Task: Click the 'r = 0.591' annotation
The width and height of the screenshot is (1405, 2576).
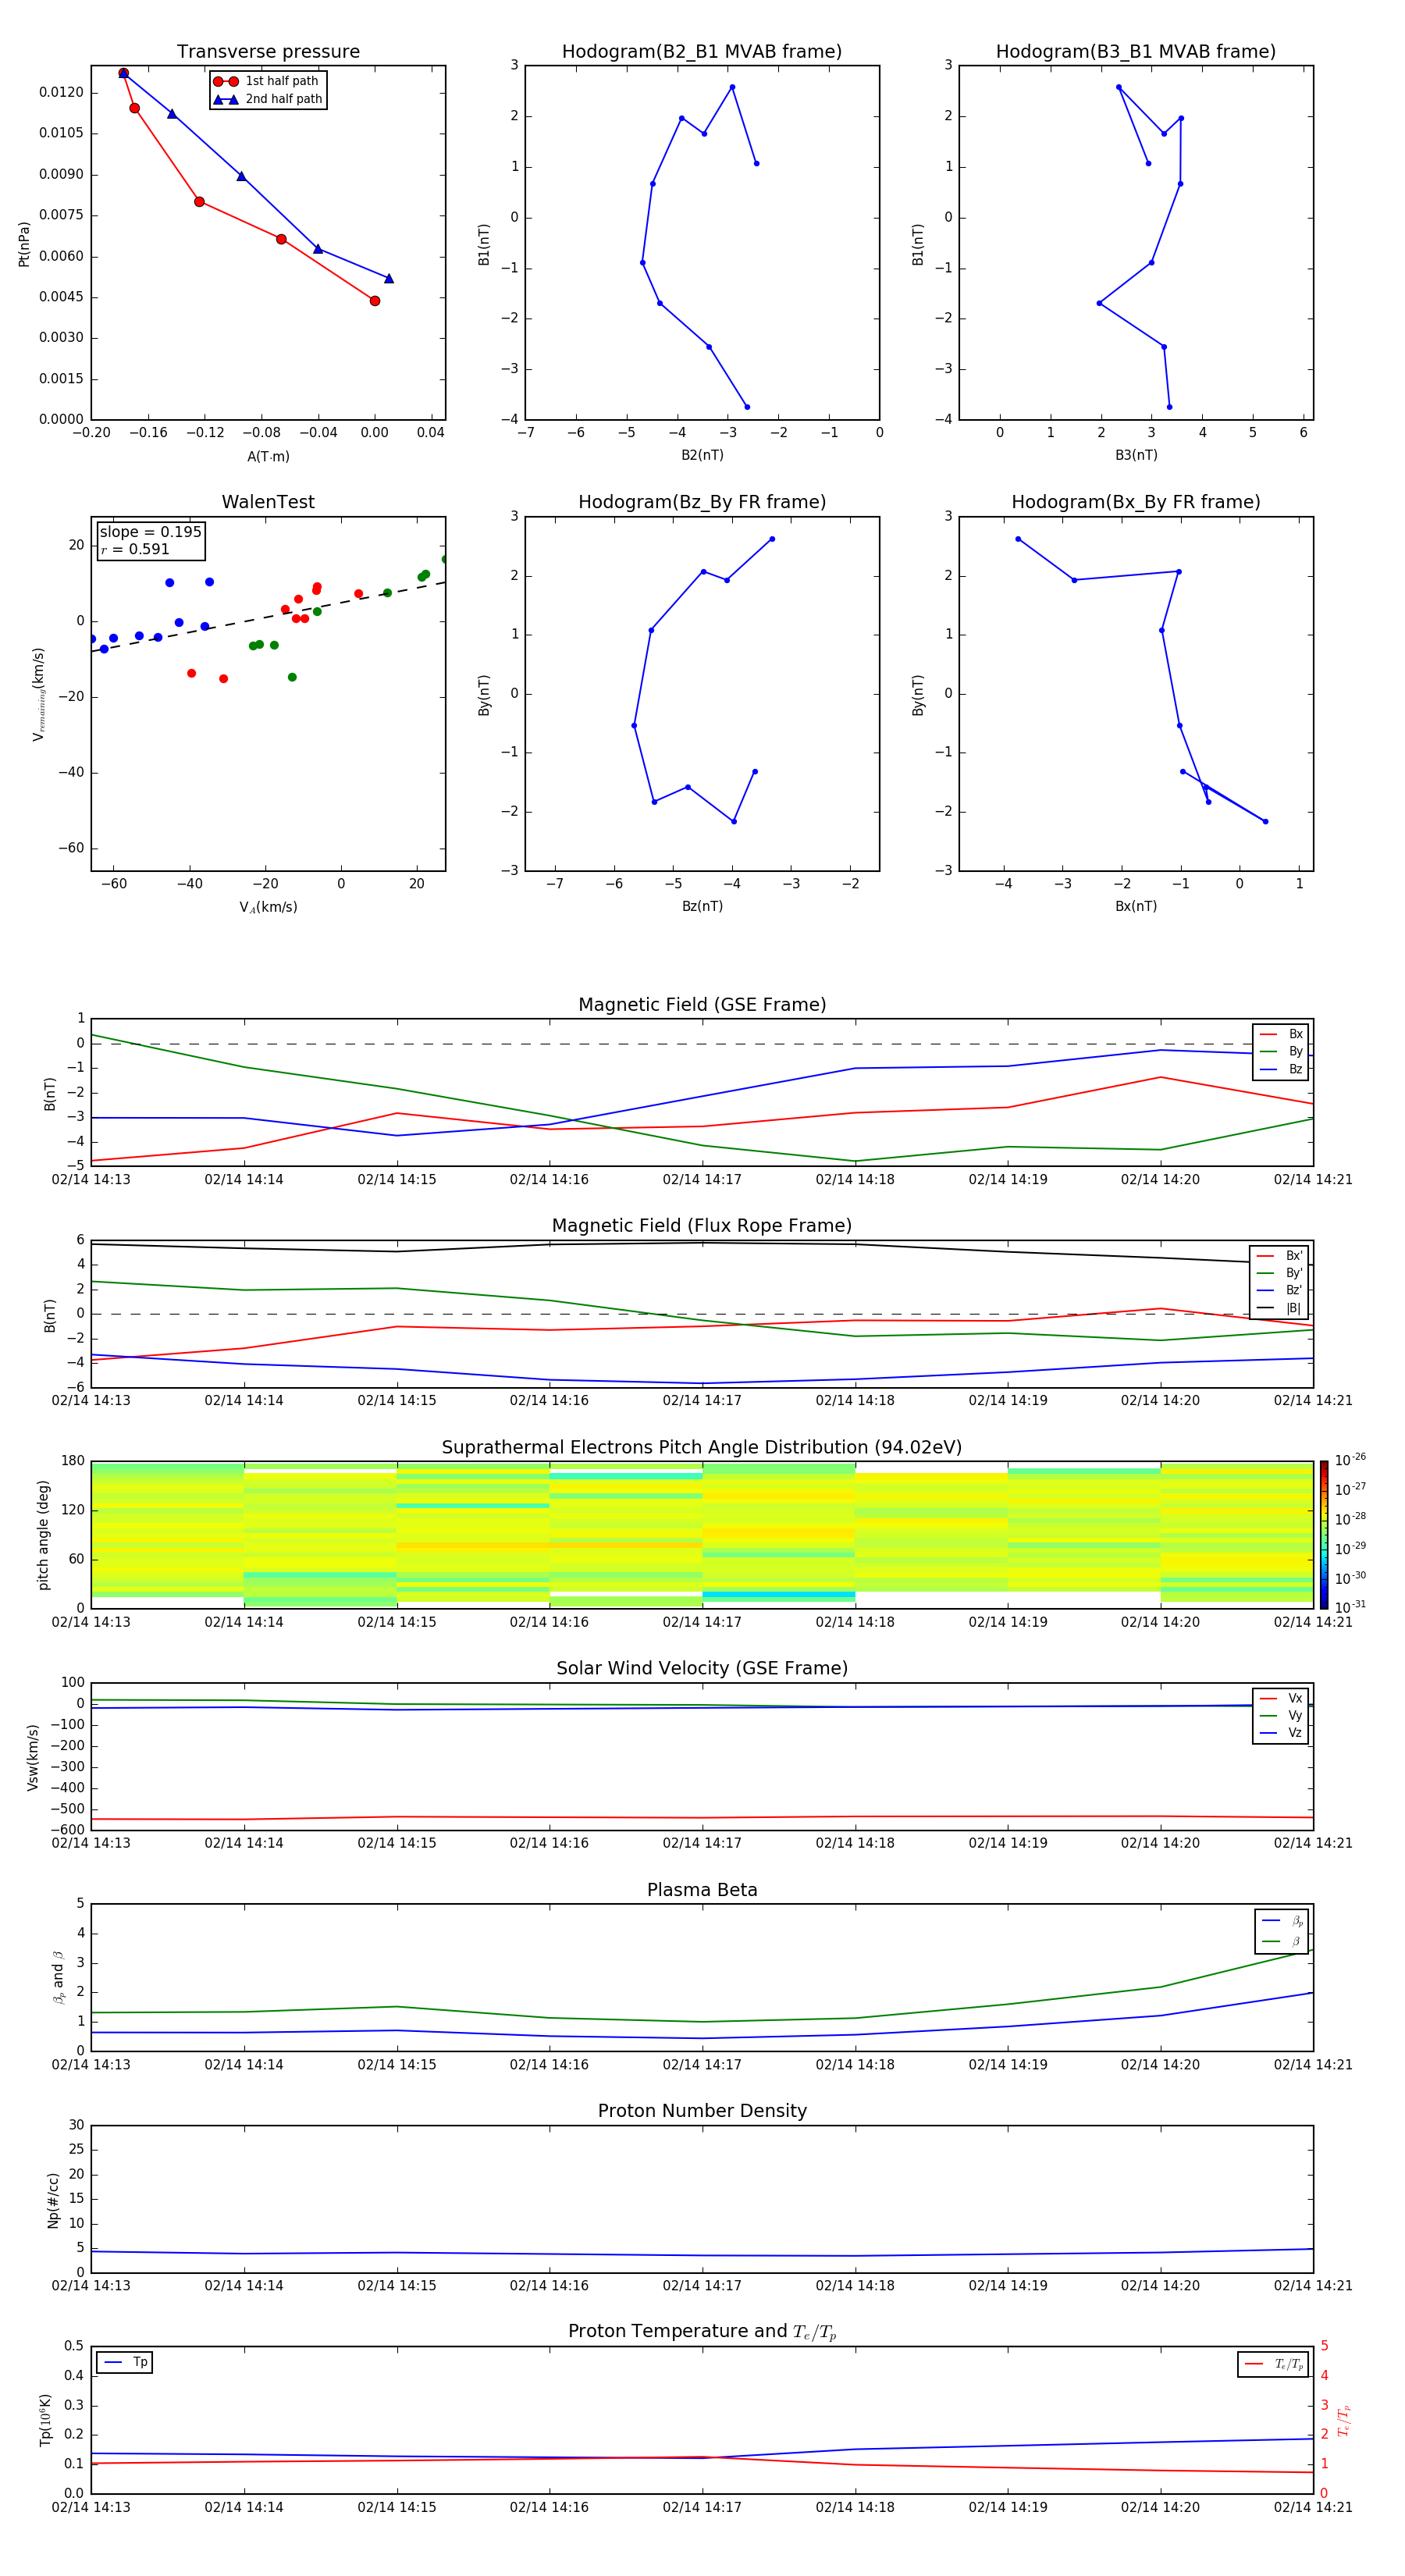Action: (135, 549)
